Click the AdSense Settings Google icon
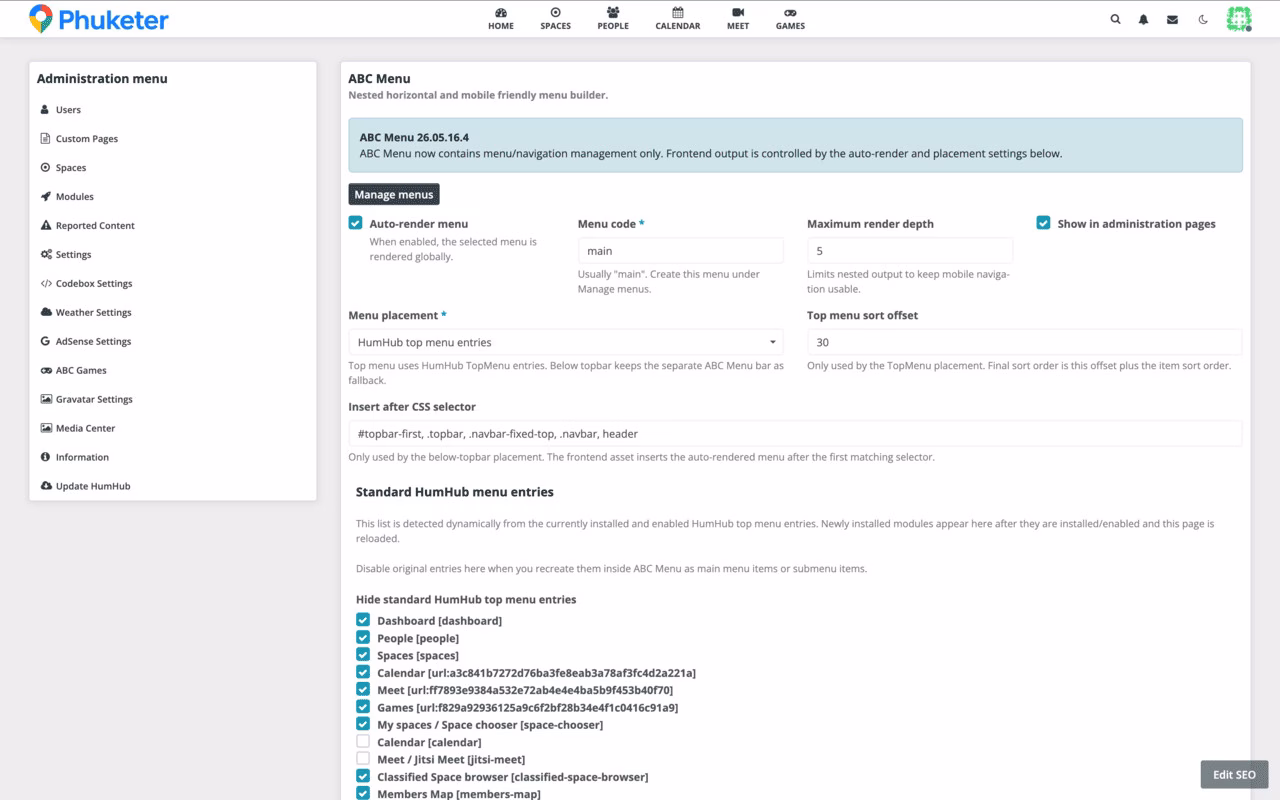1280x800 pixels. click(x=45, y=342)
